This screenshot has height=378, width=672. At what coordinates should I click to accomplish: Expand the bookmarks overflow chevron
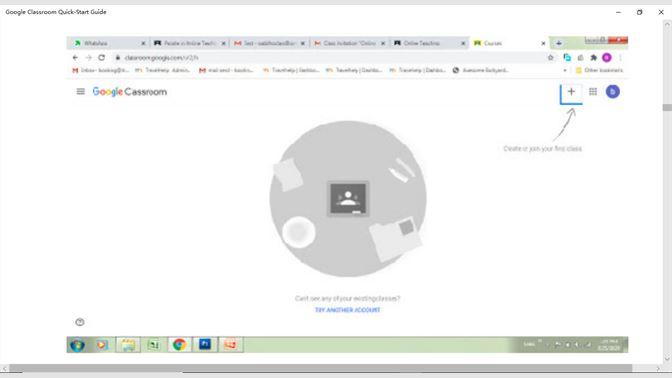click(x=565, y=70)
